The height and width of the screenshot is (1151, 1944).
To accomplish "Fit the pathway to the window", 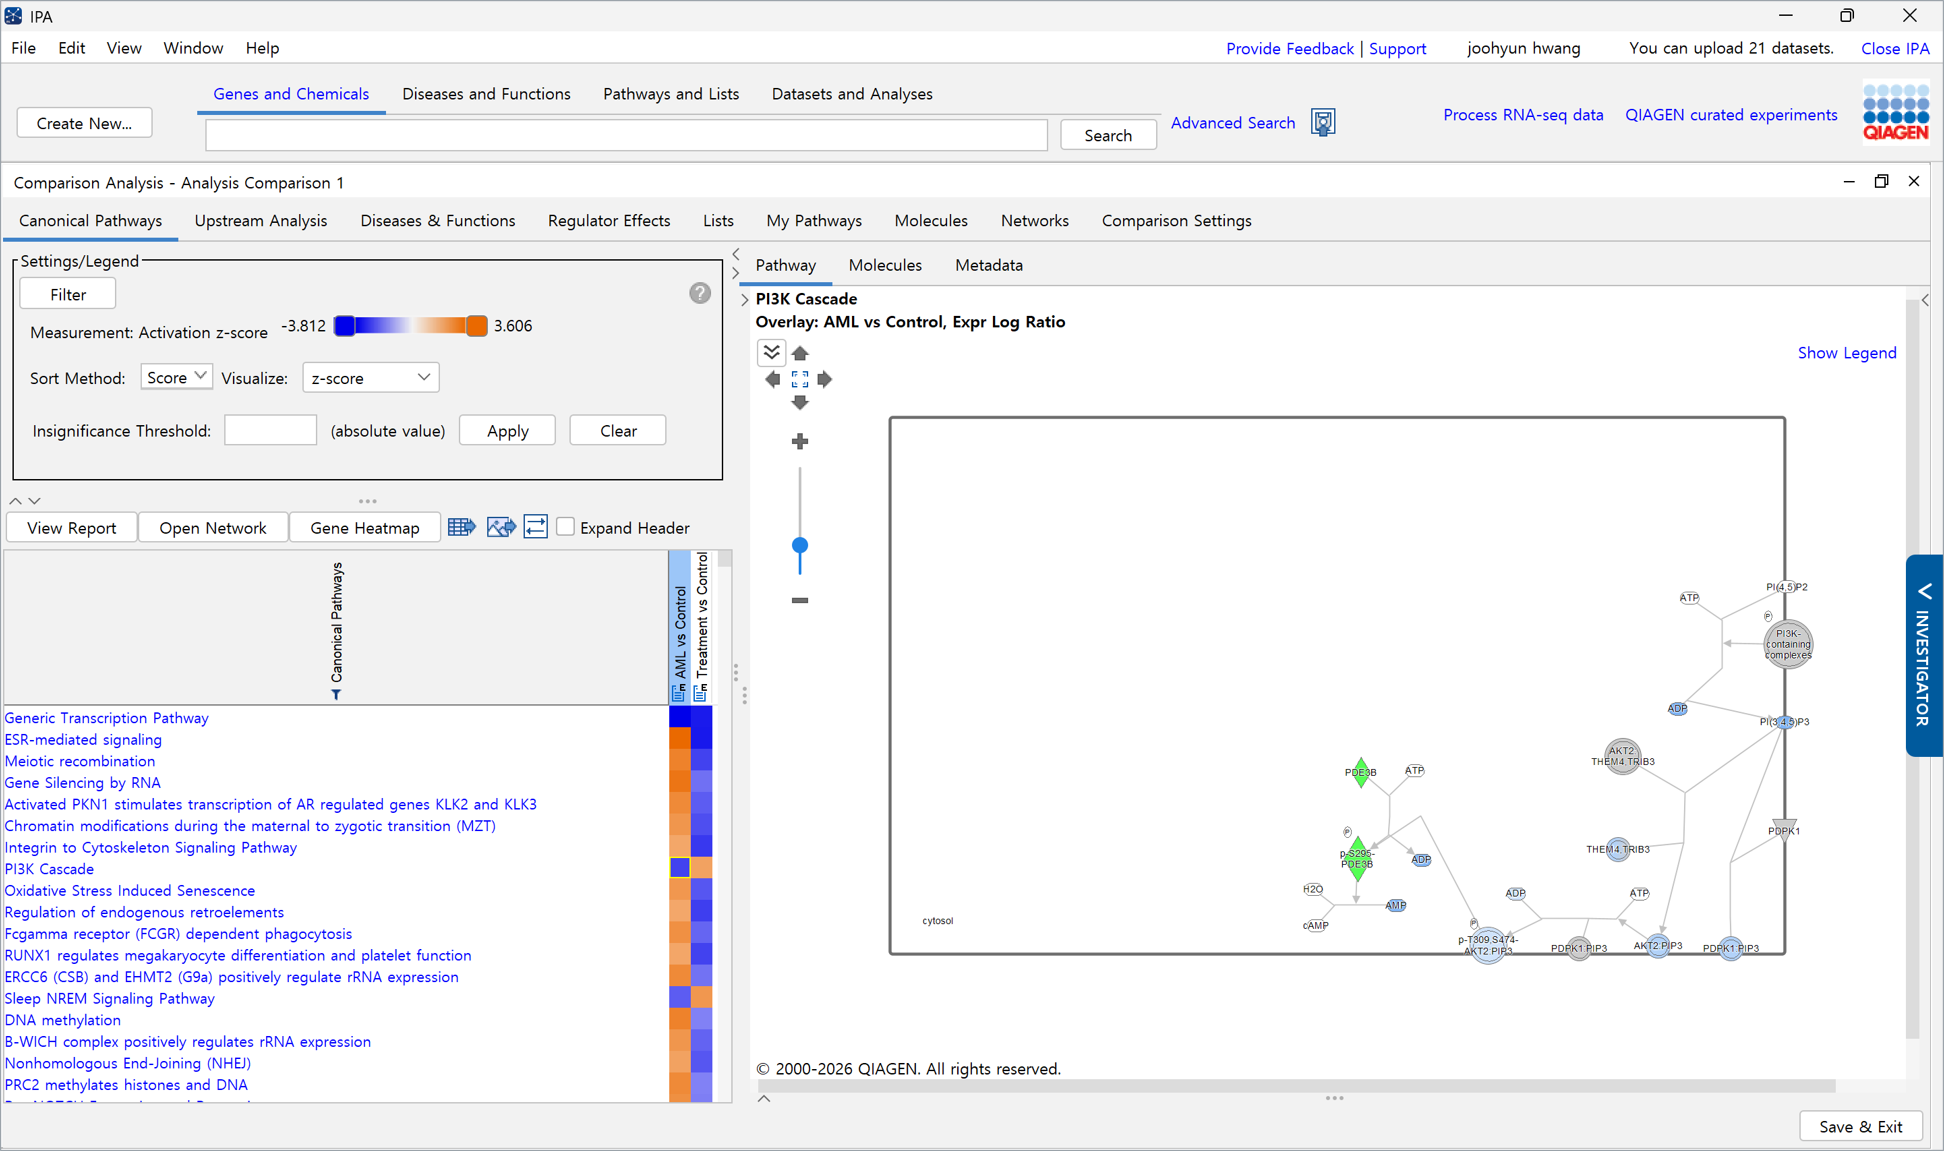I will tap(800, 379).
